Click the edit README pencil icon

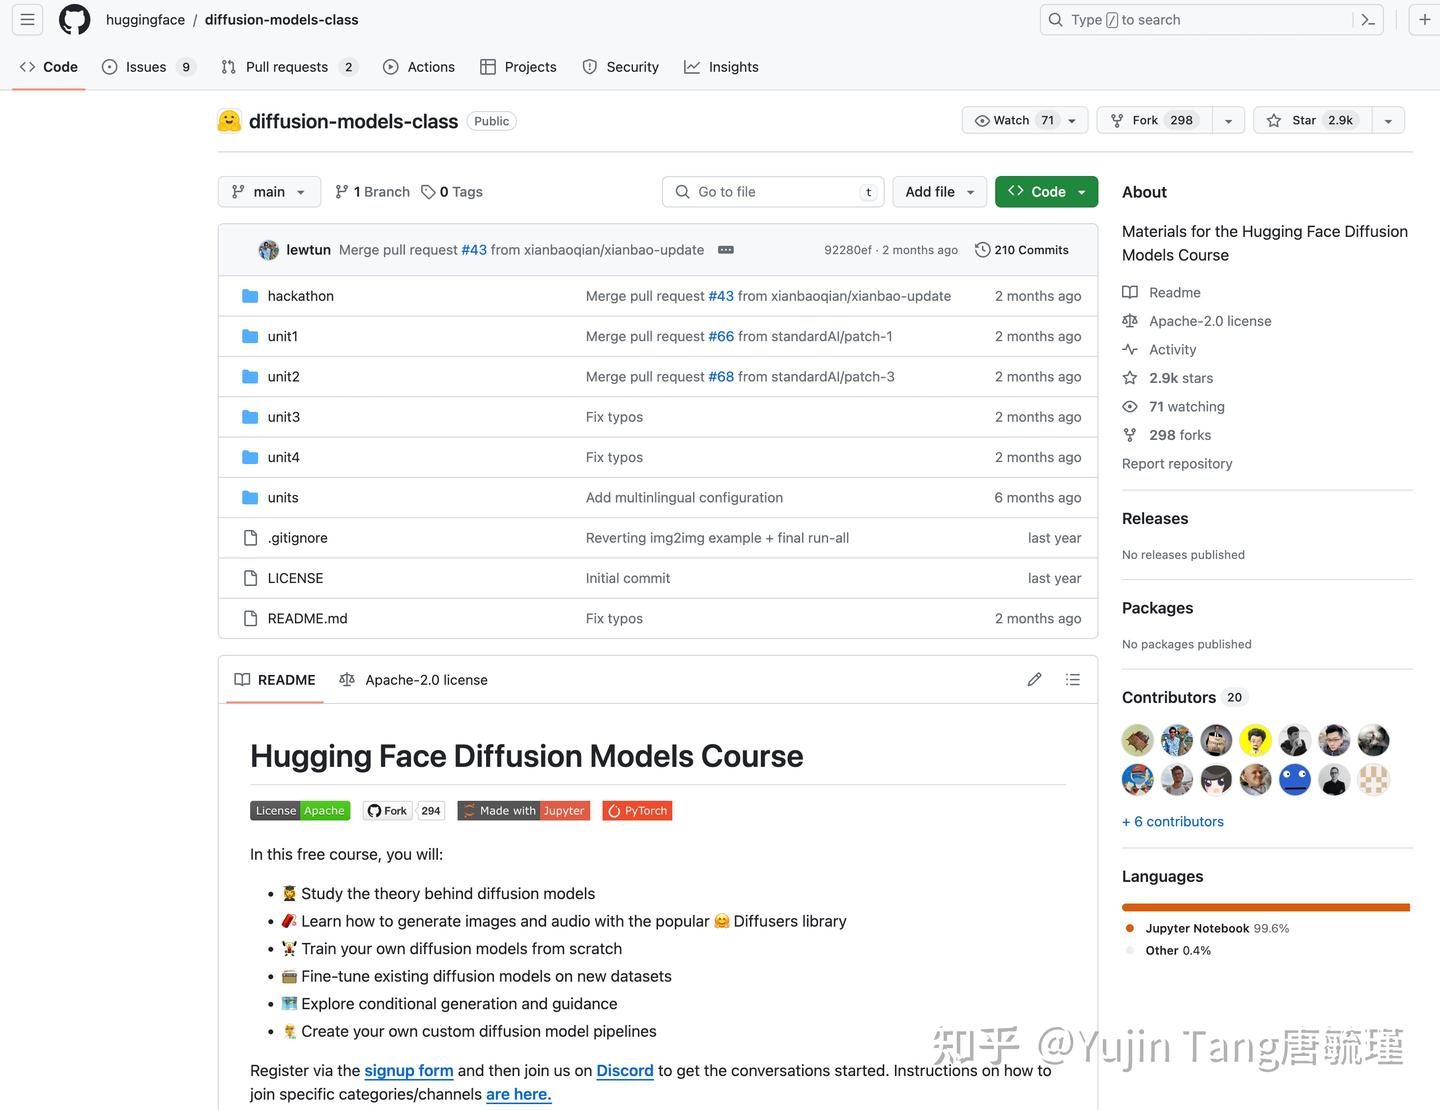[x=1034, y=679]
